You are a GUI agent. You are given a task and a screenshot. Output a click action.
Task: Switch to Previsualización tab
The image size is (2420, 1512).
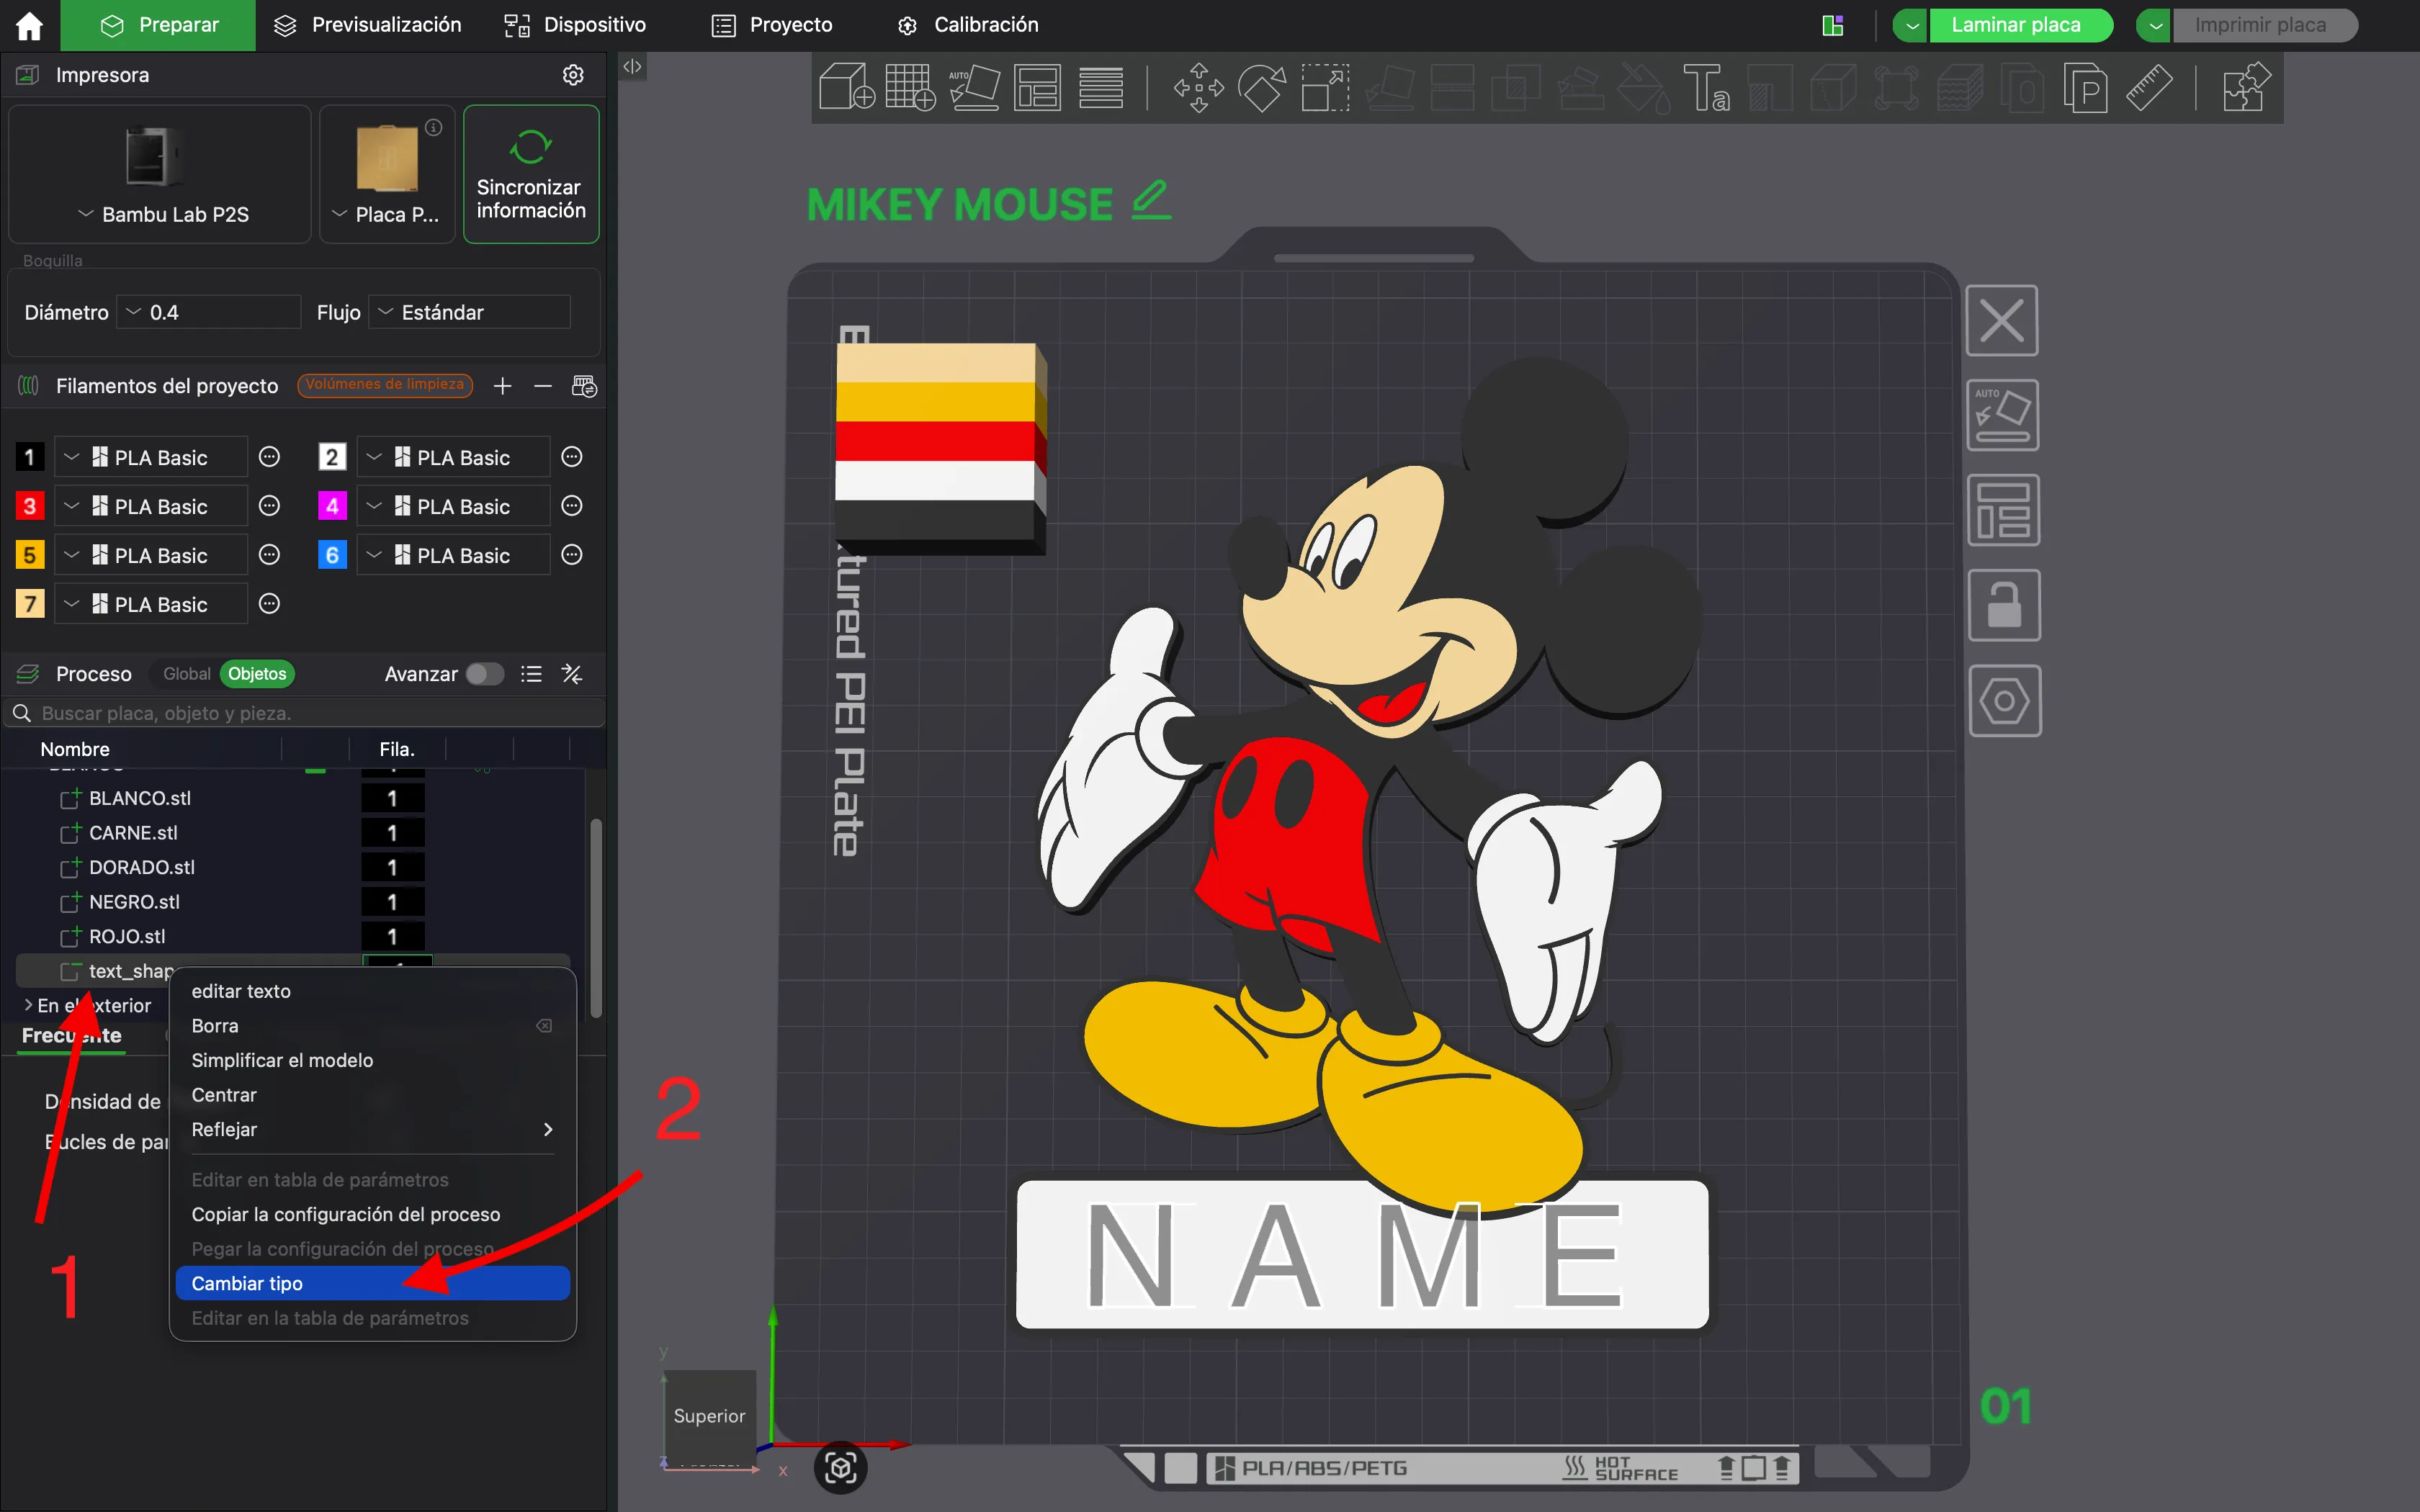pos(367,25)
